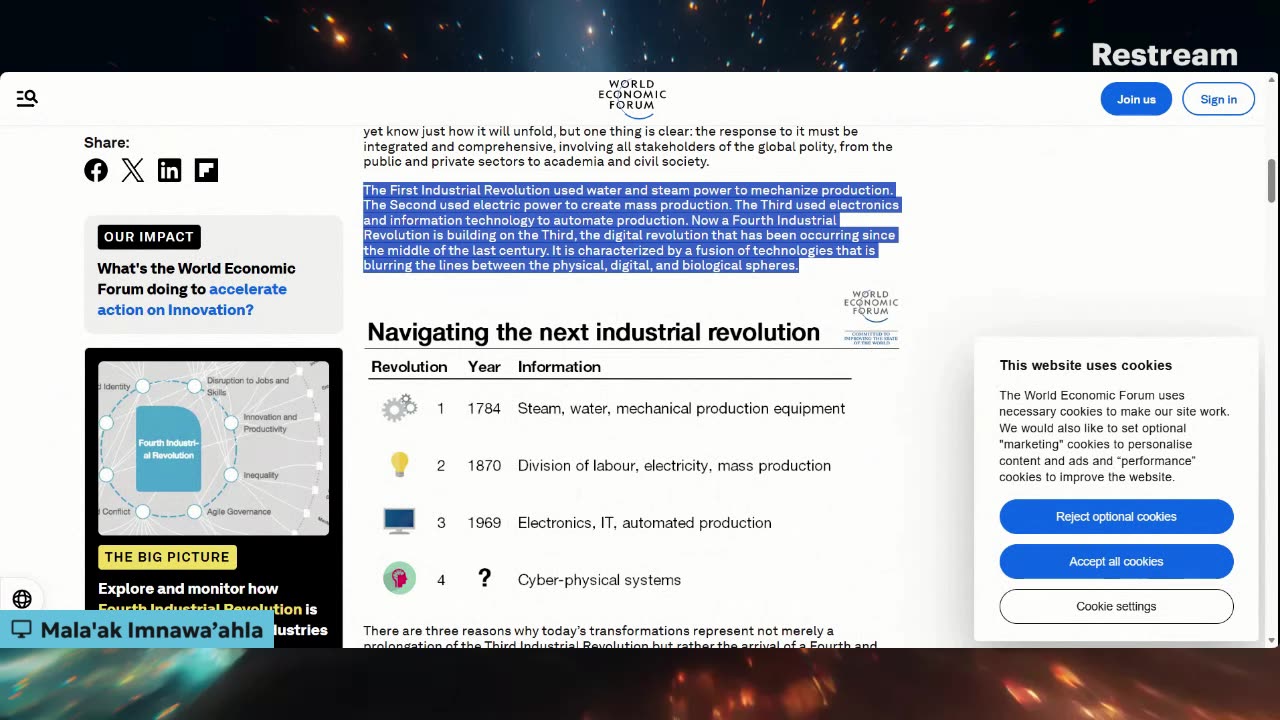Click THE BIG PICTURE label
Screen dimensions: 1280x720
point(167,557)
